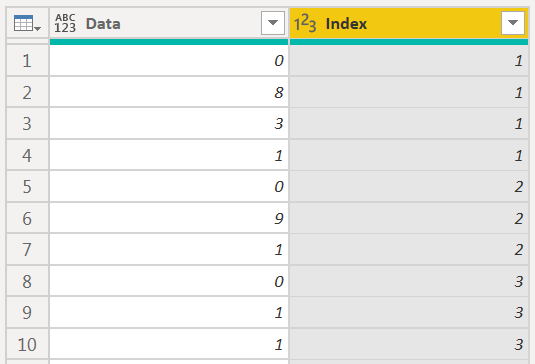This screenshot has width=535, height=364.
Task: Click Data cell in row 1
Action: click(169, 61)
